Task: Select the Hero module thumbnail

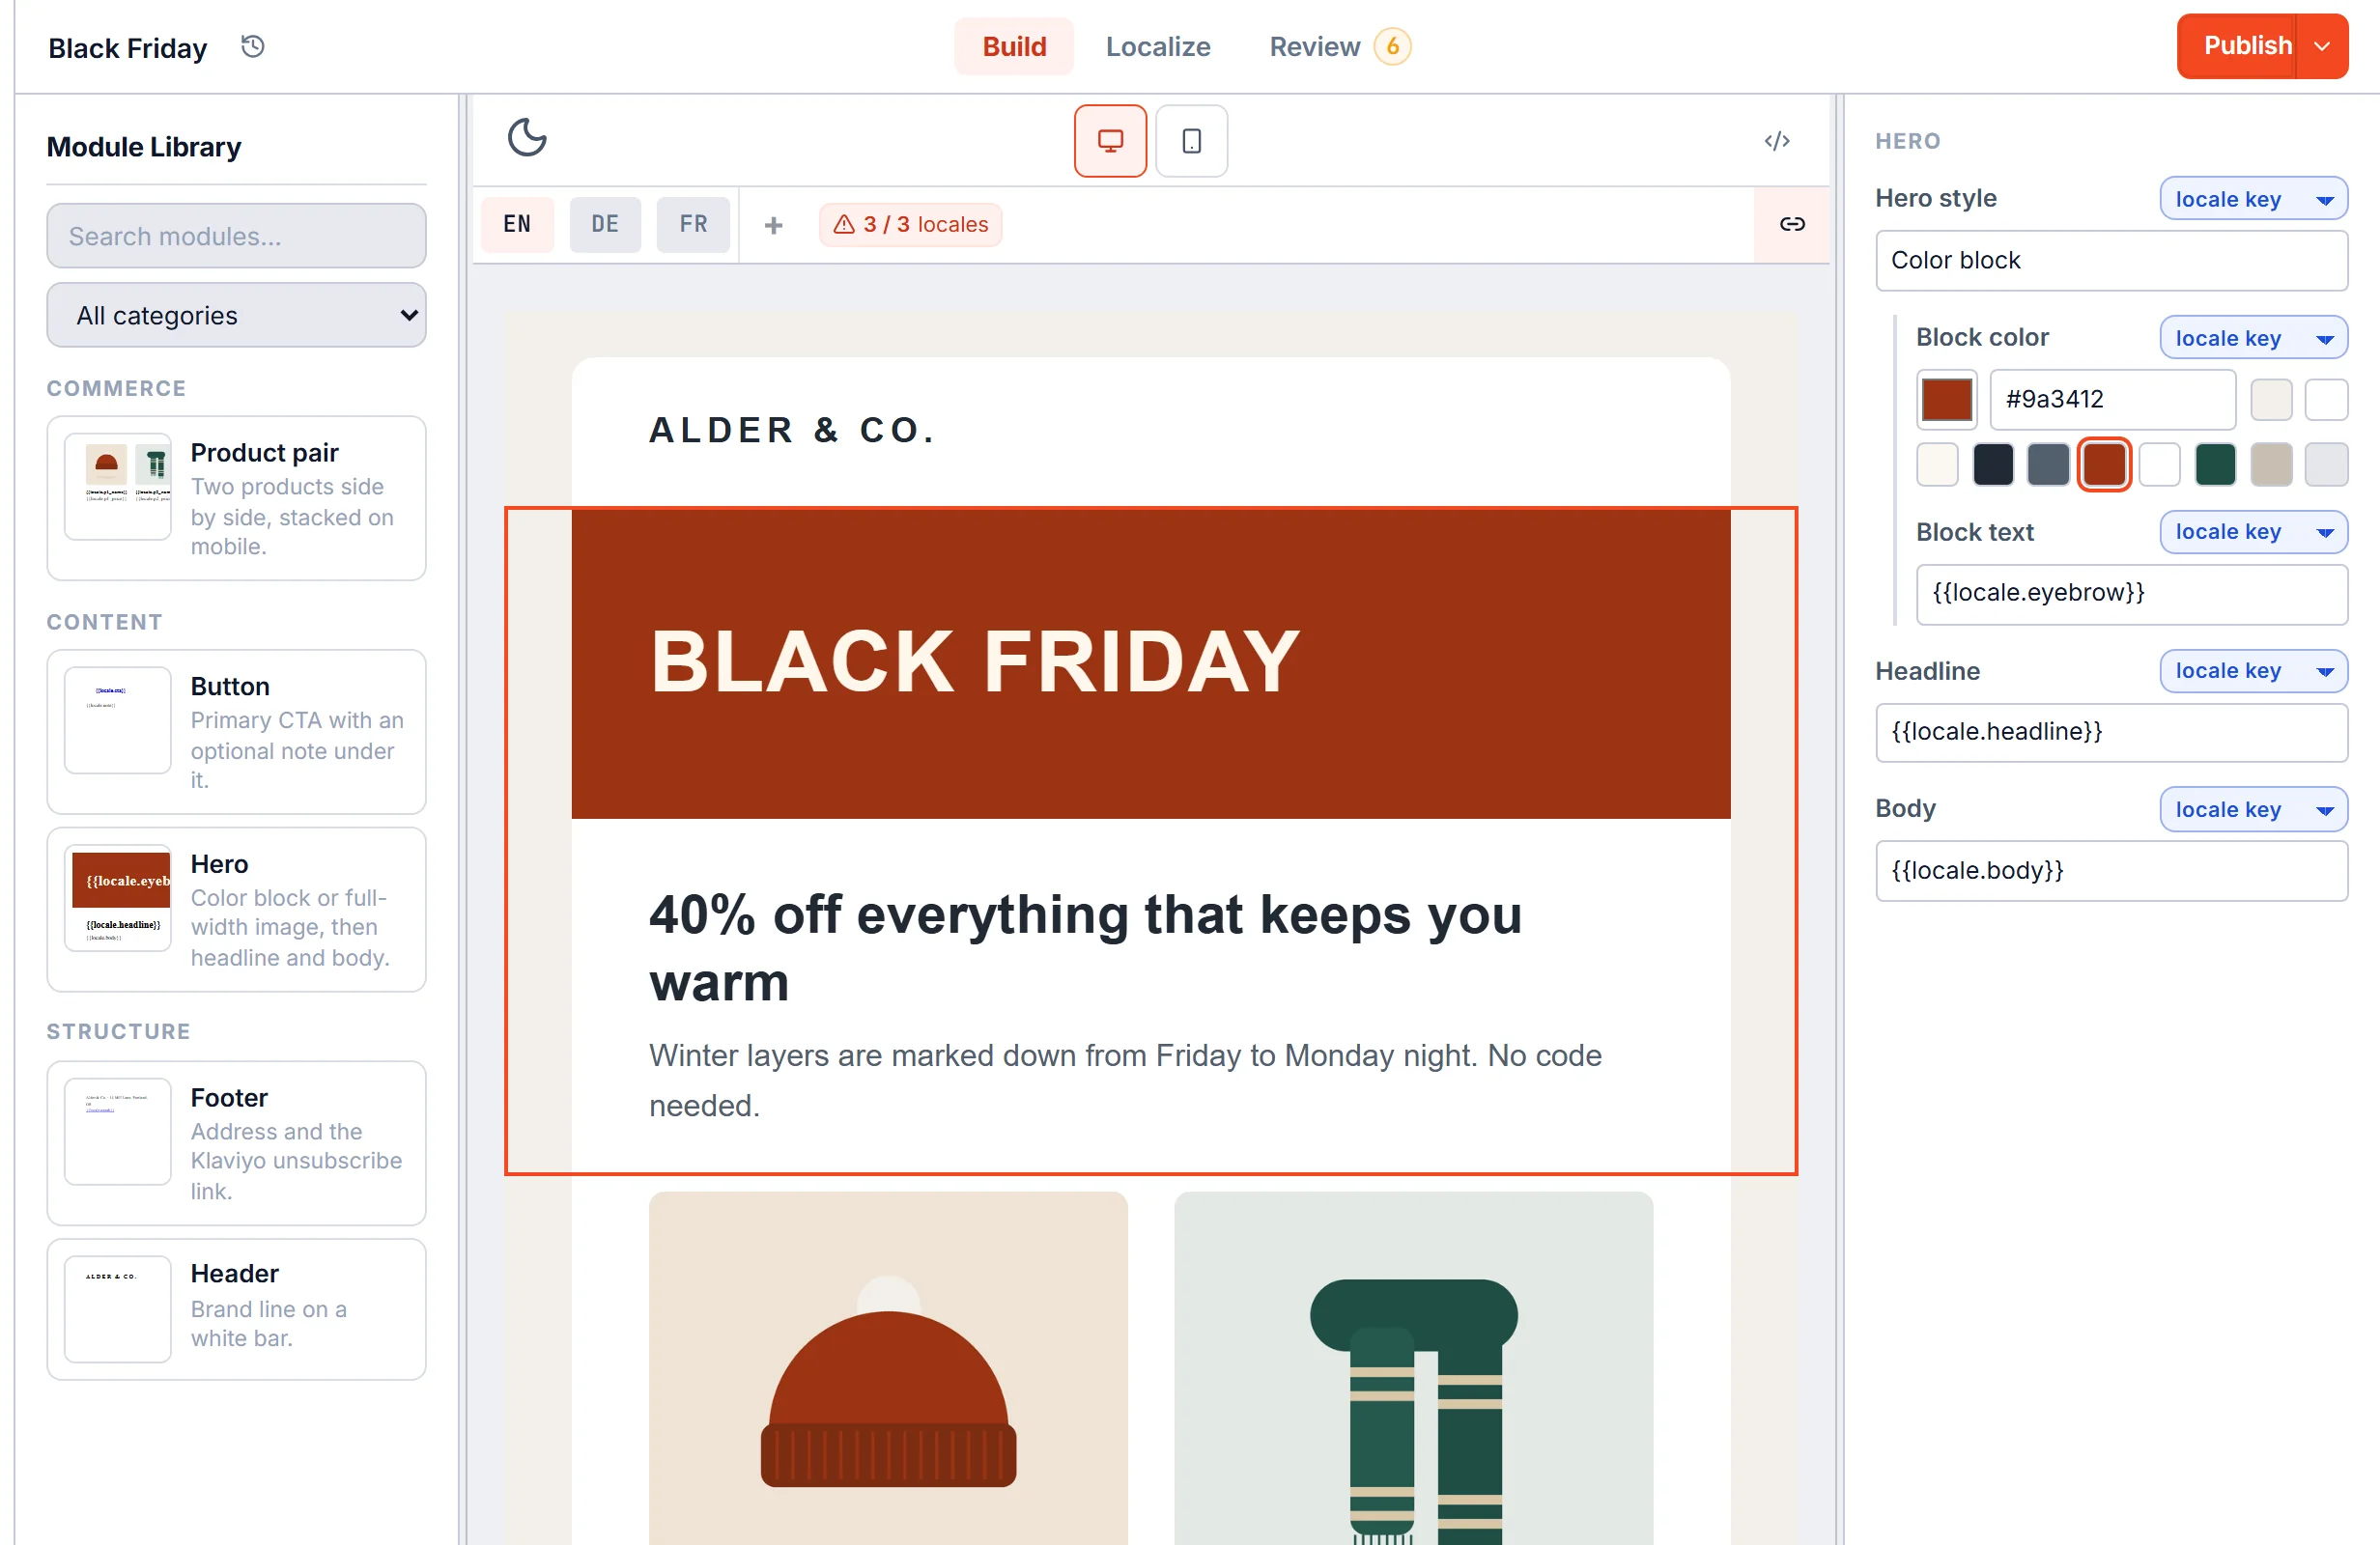Action: point(118,898)
